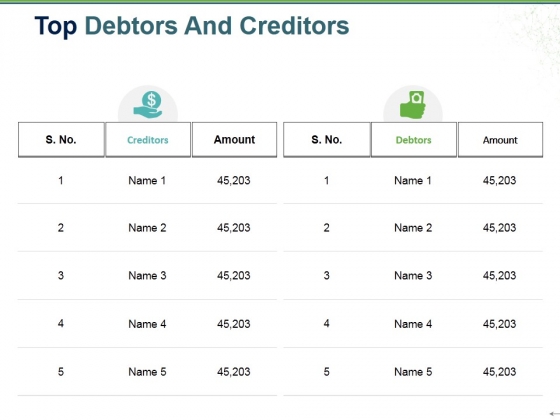This screenshot has width=560, height=420.
Task: Click serial number 5 in debtors table
Action: pos(326,371)
